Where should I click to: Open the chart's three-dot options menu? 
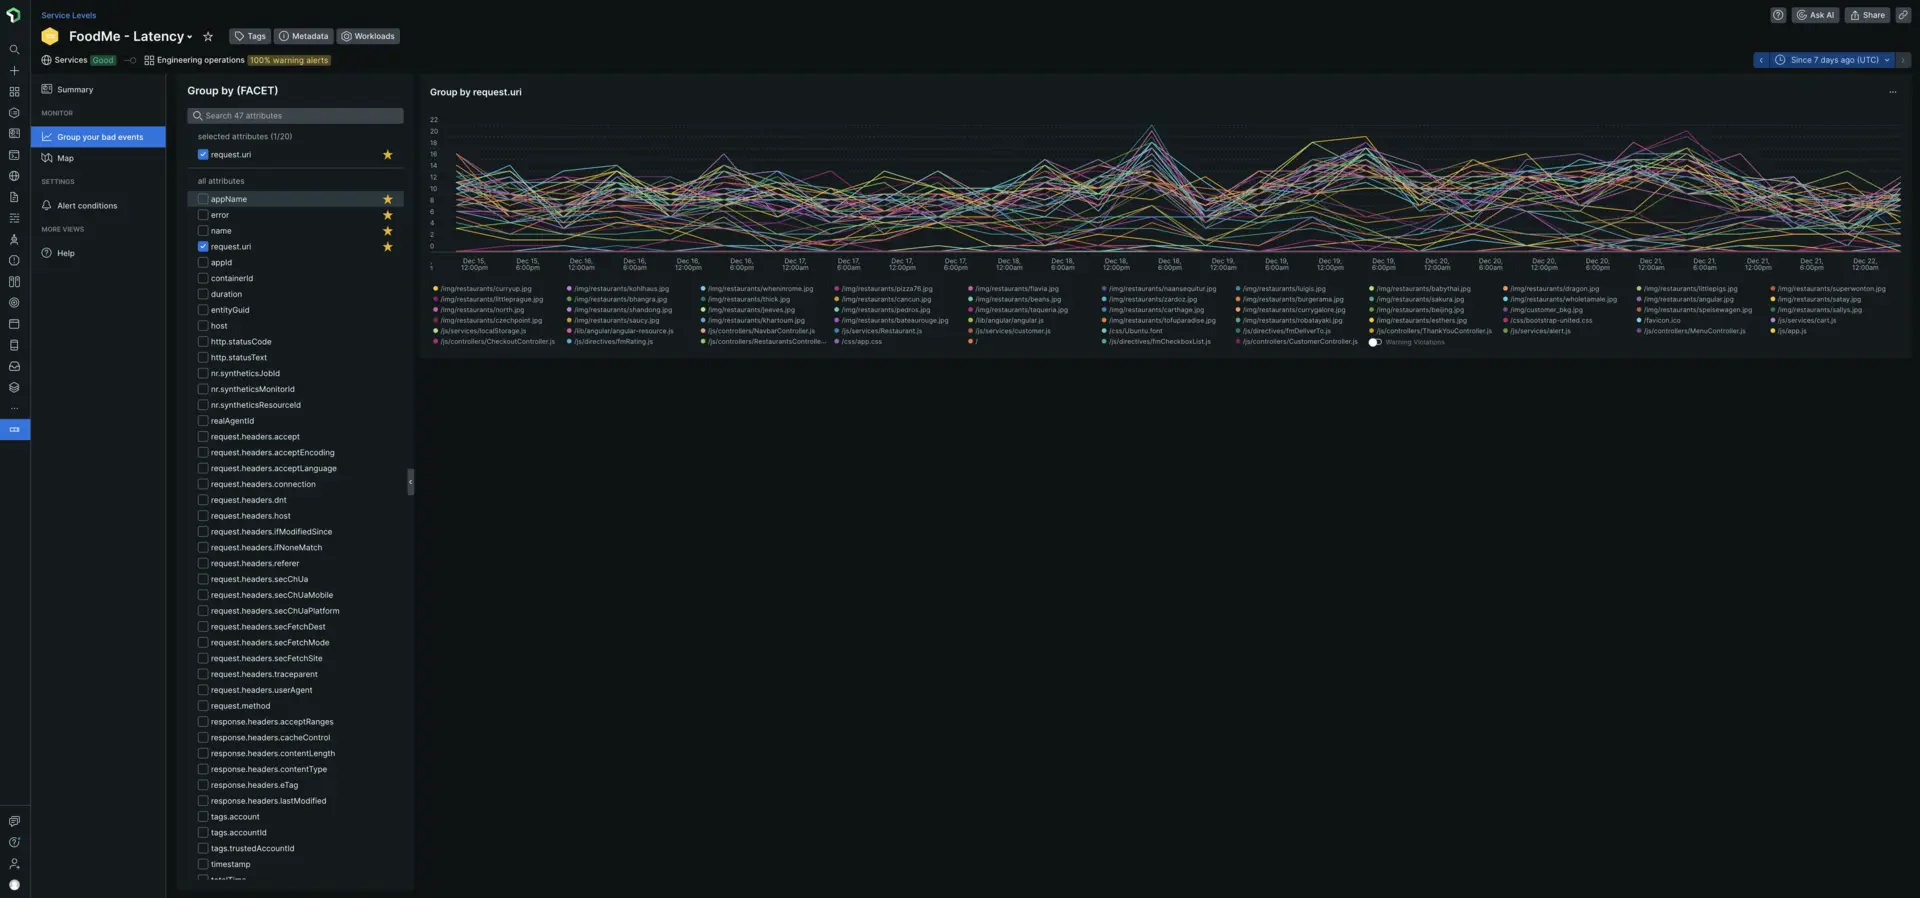pyautogui.click(x=1892, y=92)
